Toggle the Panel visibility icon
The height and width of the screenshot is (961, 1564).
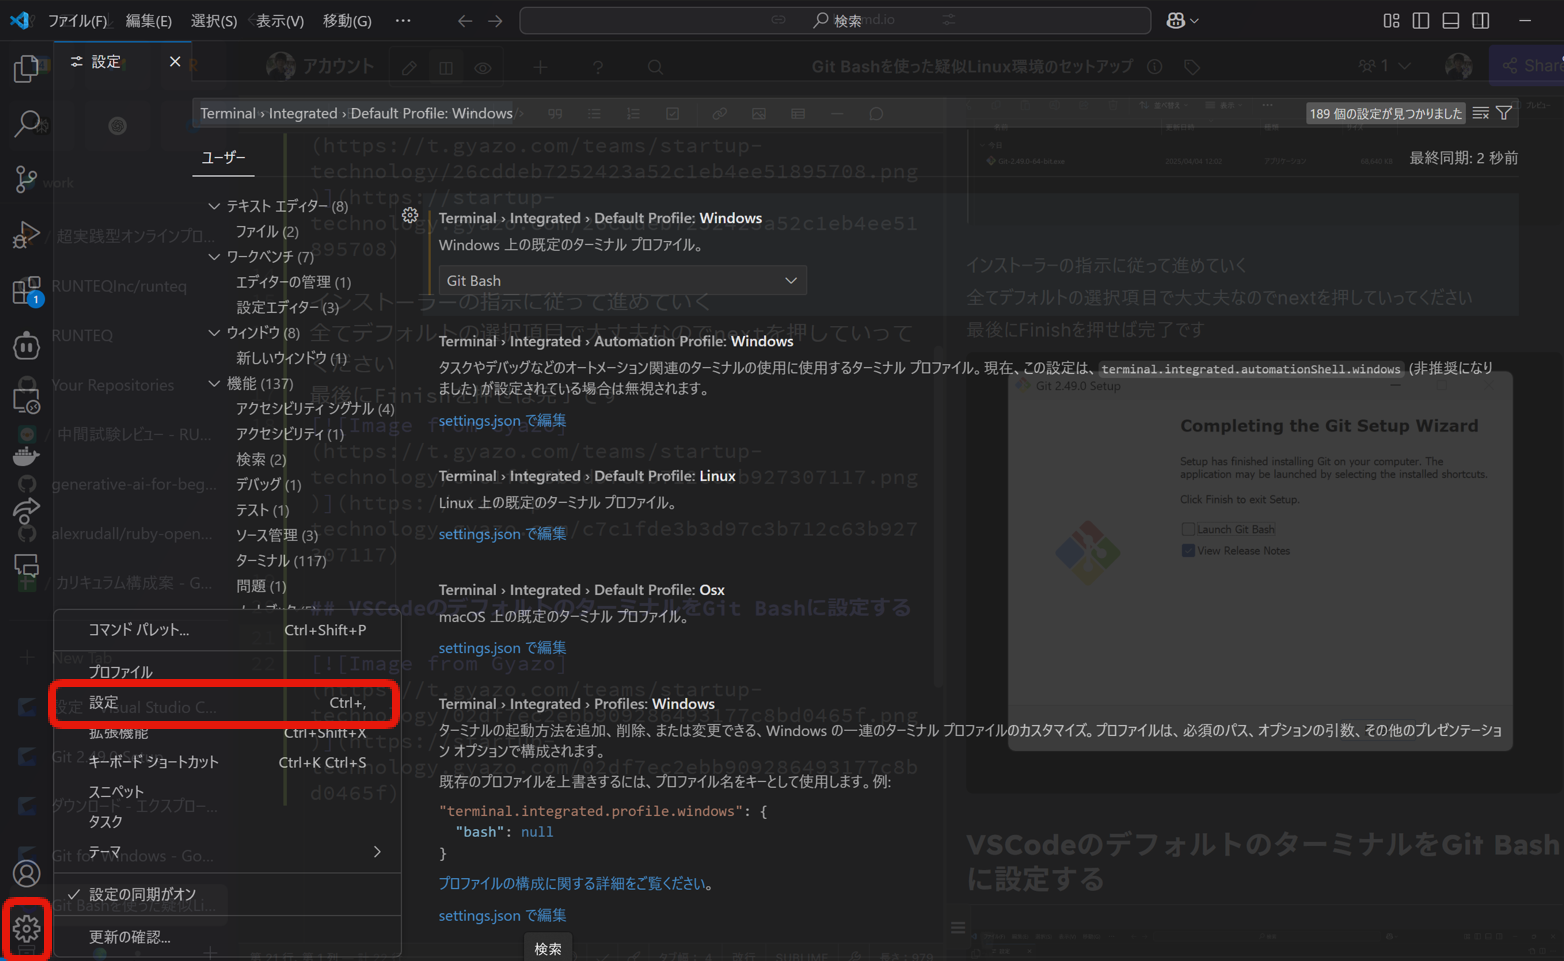click(1450, 20)
